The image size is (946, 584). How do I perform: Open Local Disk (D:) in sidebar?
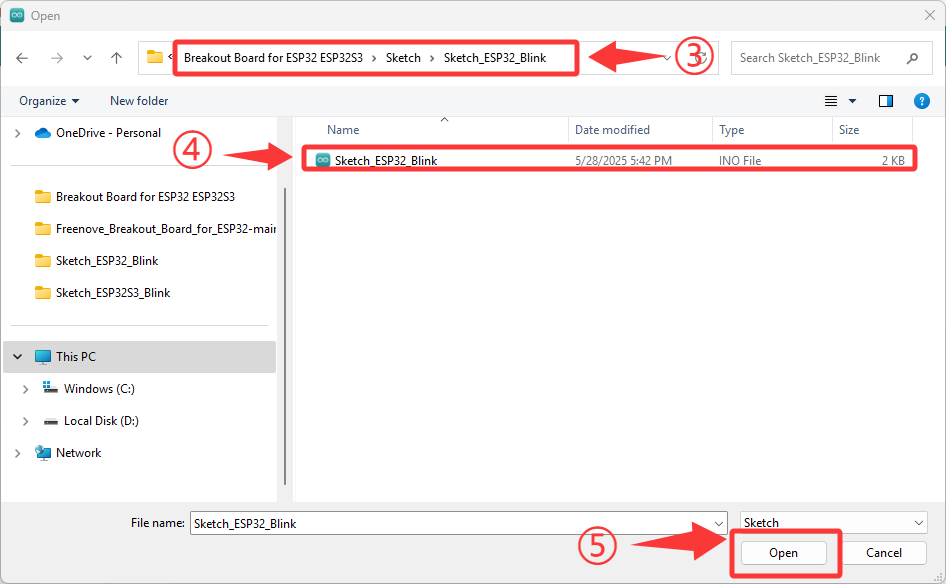101,421
